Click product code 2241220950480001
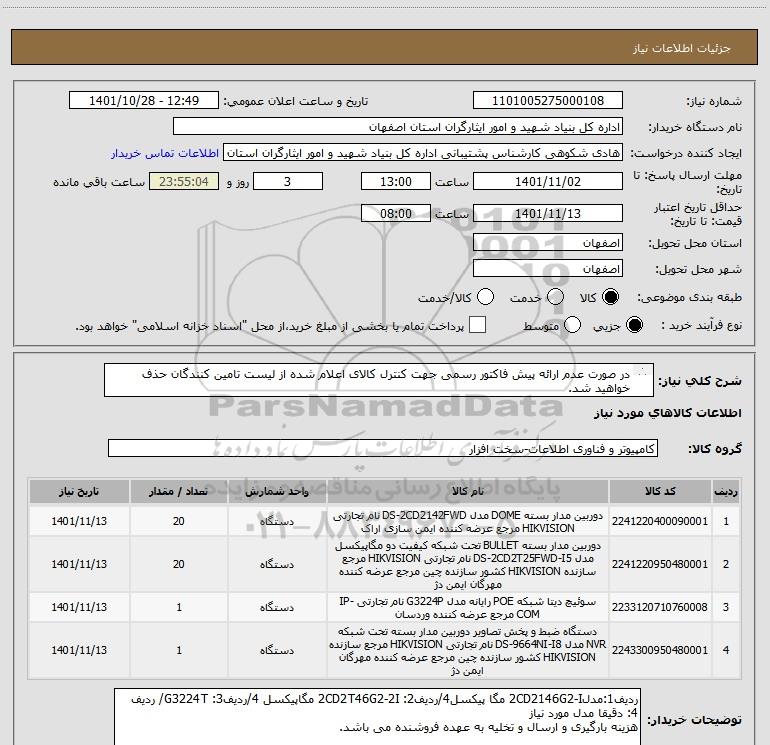 click(x=660, y=564)
